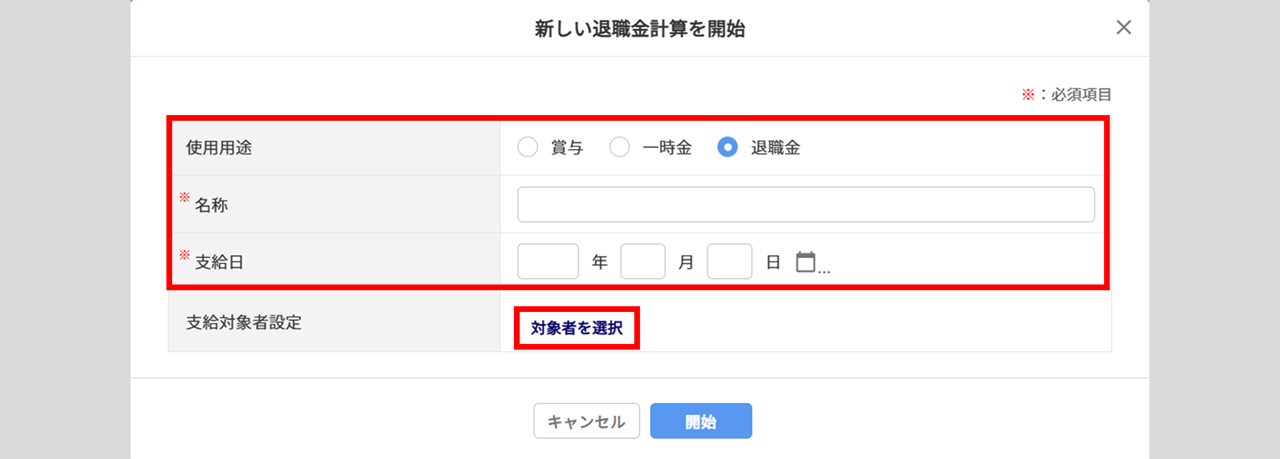Click the キャンセル button
1280x459 pixels.
tap(586, 421)
